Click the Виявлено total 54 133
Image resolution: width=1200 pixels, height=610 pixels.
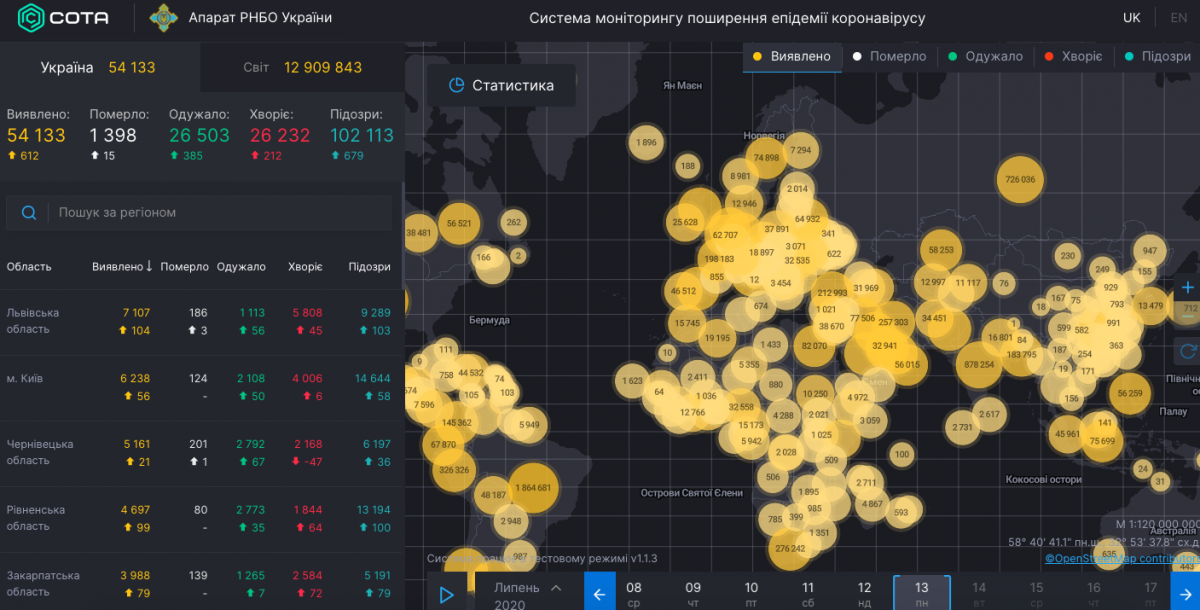coord(36,135)
